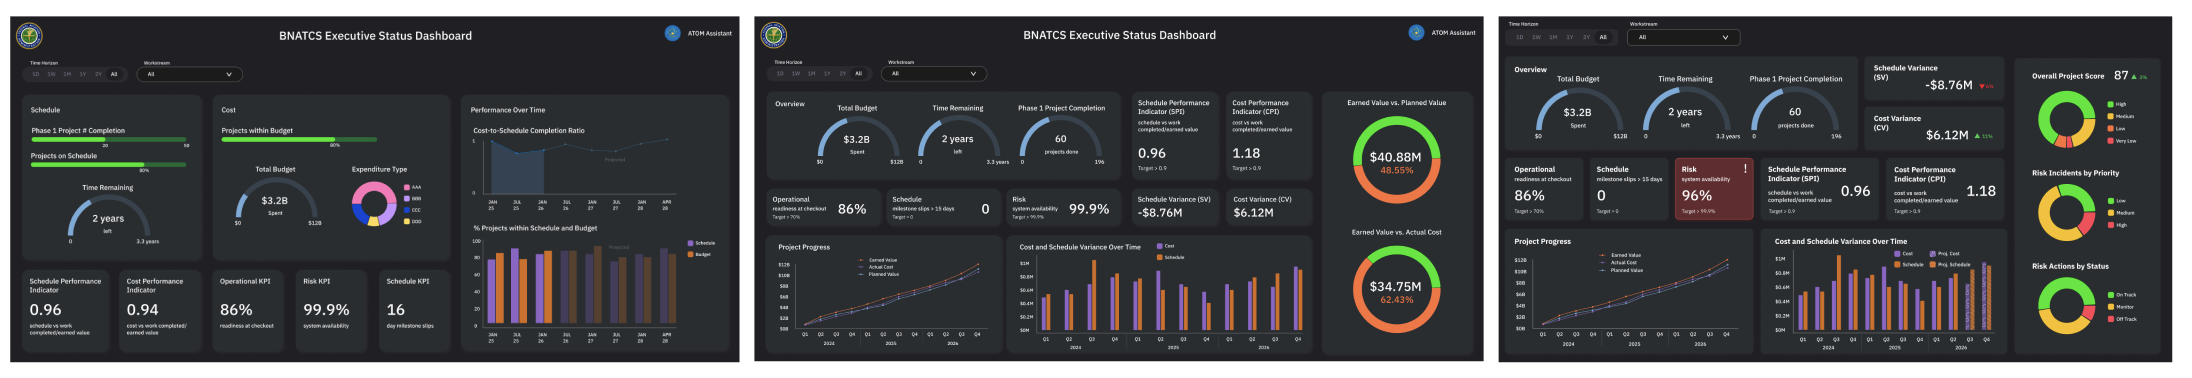The height and width of the screenshot is (378, 2192).
Task: Click the Risk Incidents by Priority donut chart
Action: coord(2066,212)
